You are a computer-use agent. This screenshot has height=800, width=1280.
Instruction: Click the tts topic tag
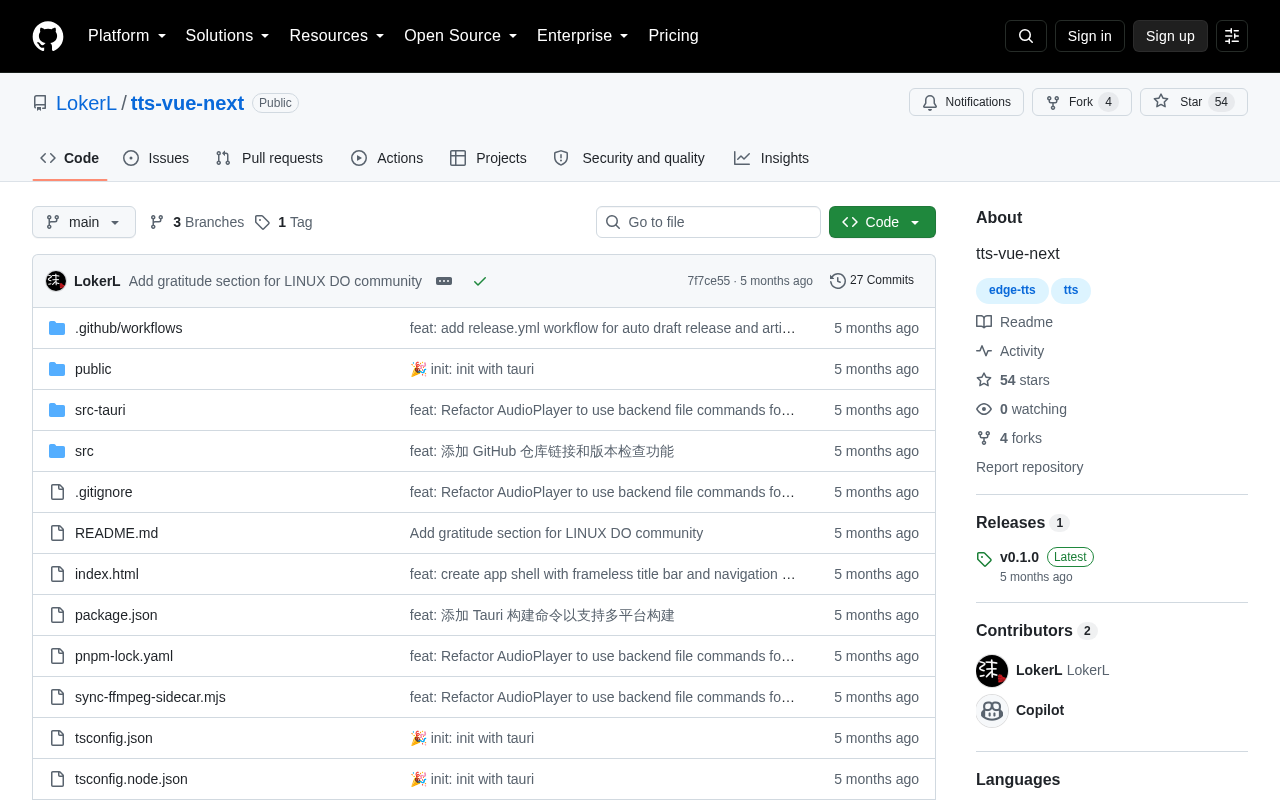coord(1071,290)
